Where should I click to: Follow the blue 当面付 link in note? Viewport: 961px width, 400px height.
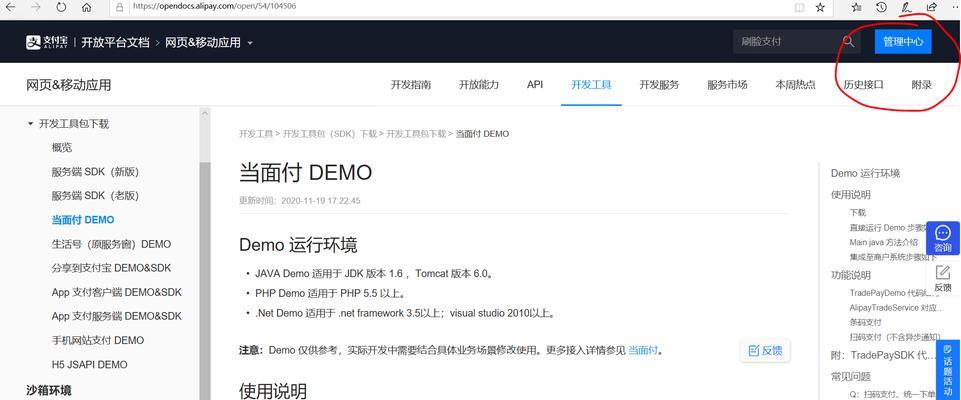[643, 350]
